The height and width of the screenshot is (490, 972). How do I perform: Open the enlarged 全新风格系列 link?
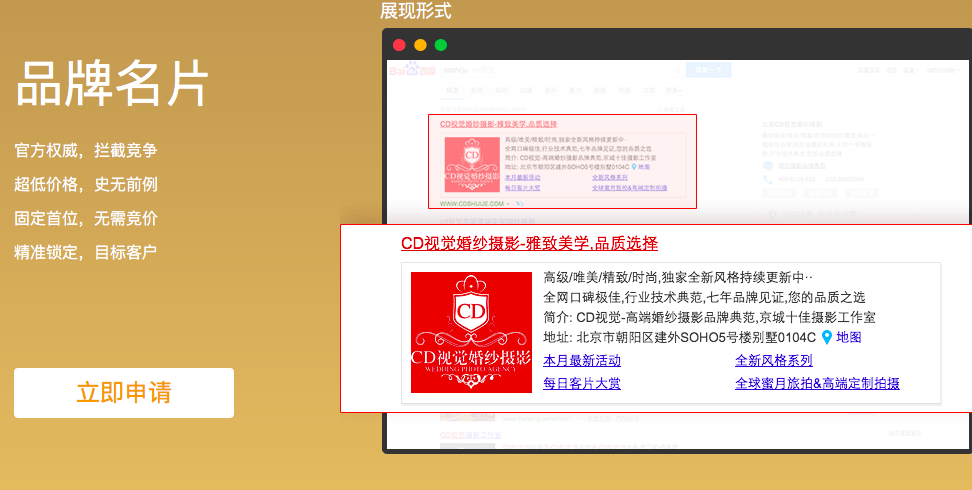(773, 360)
